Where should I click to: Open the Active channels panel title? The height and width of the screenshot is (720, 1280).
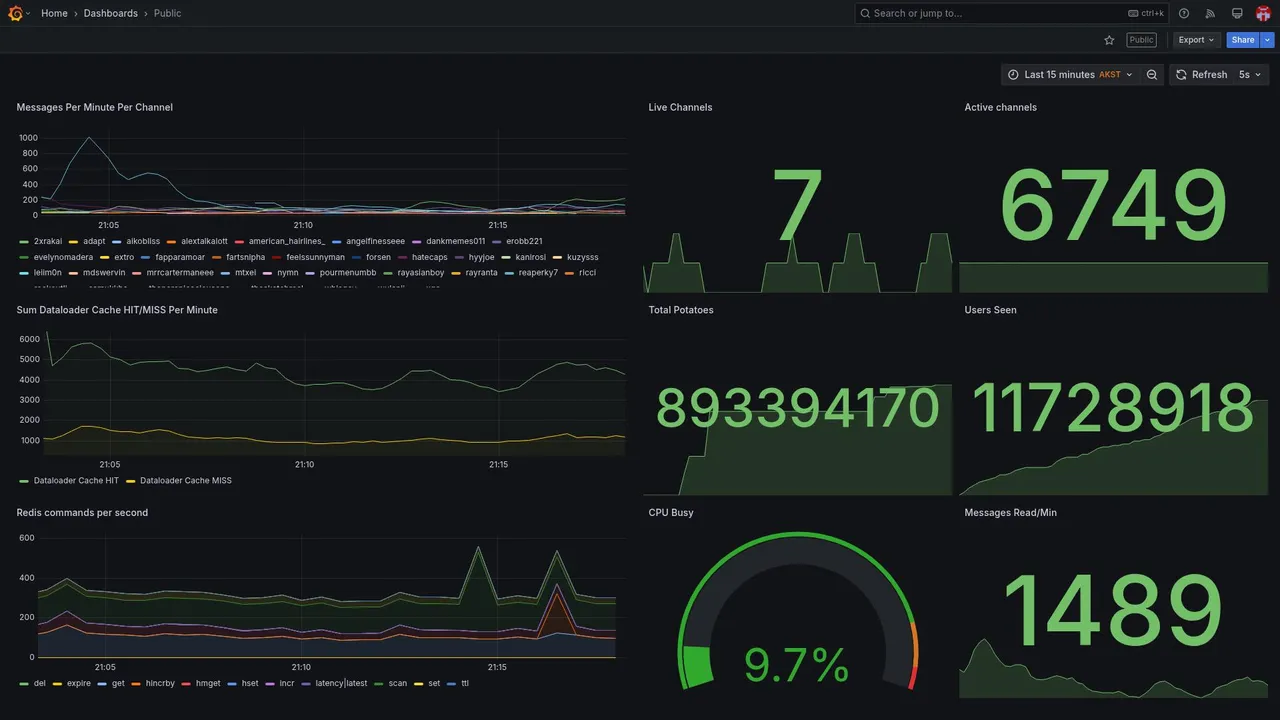tap(1000, 107)
